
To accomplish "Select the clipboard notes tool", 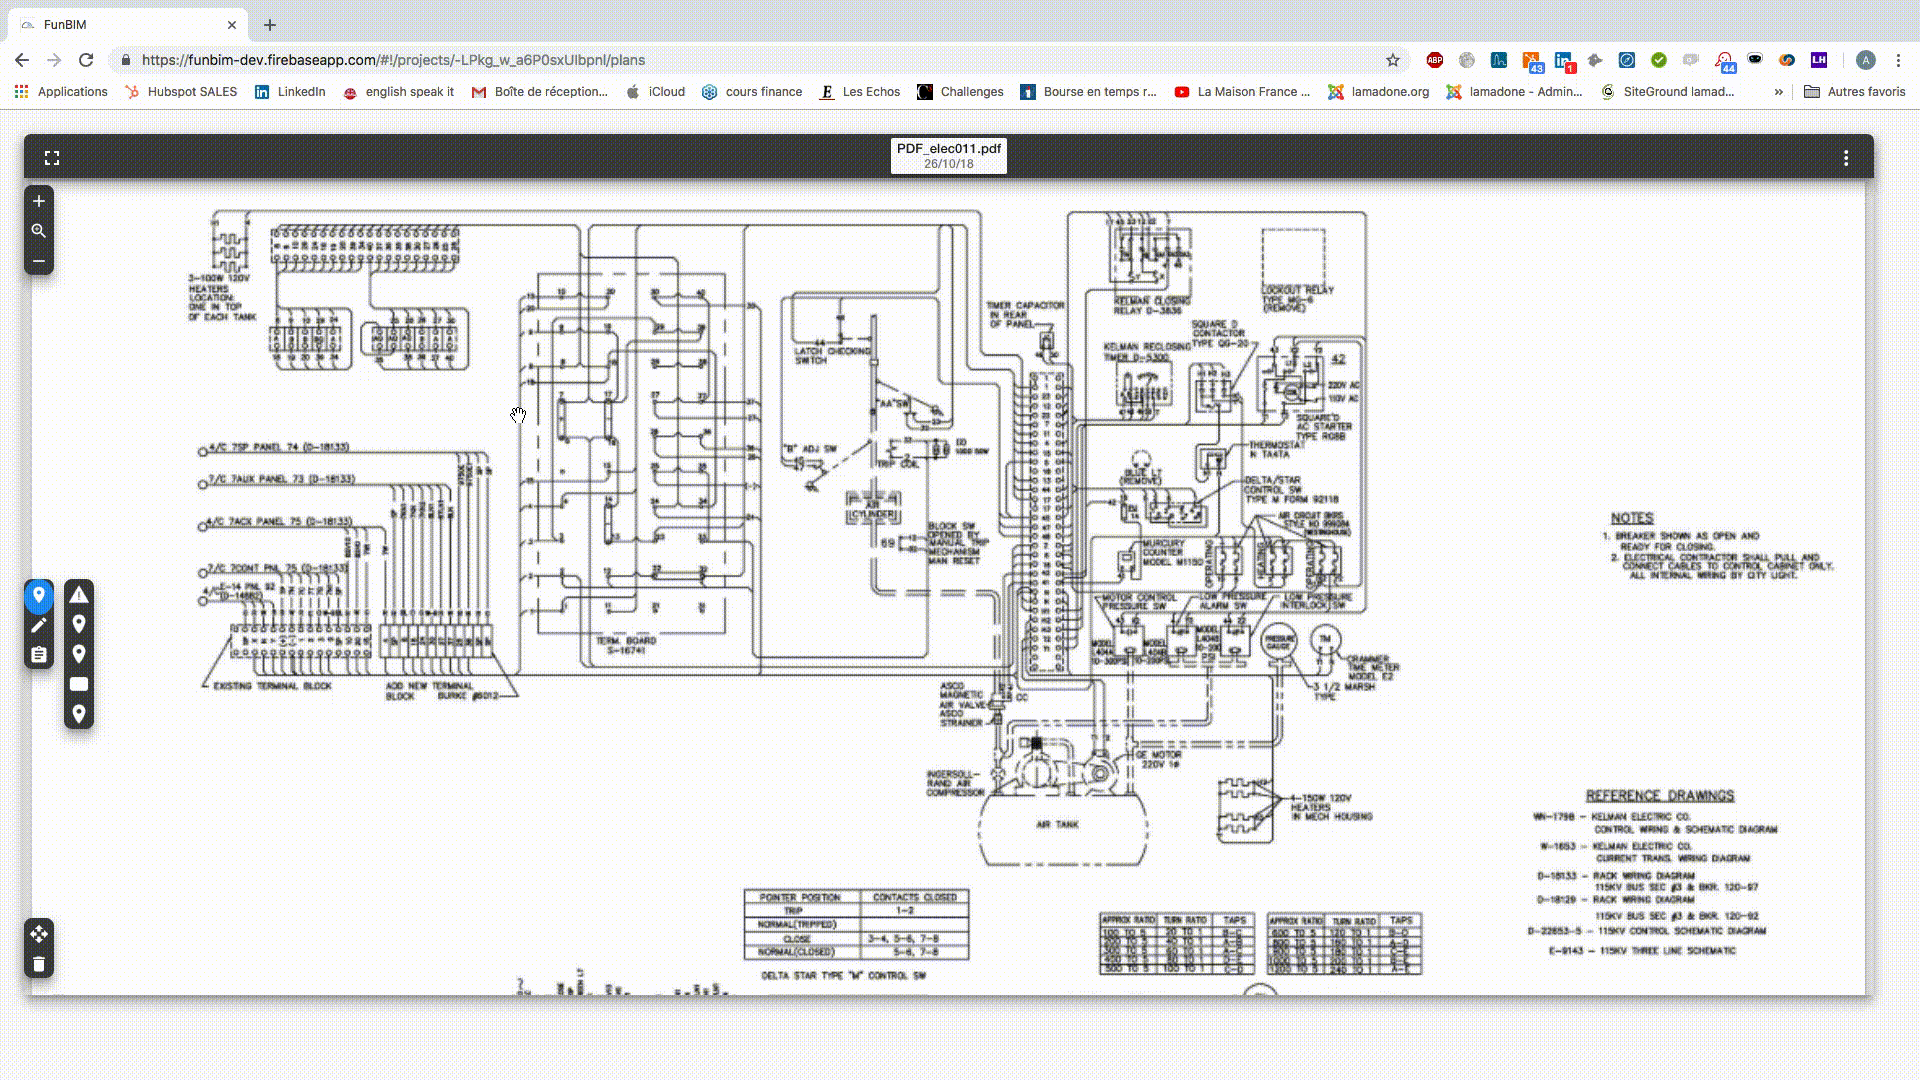I will point(39,655).
